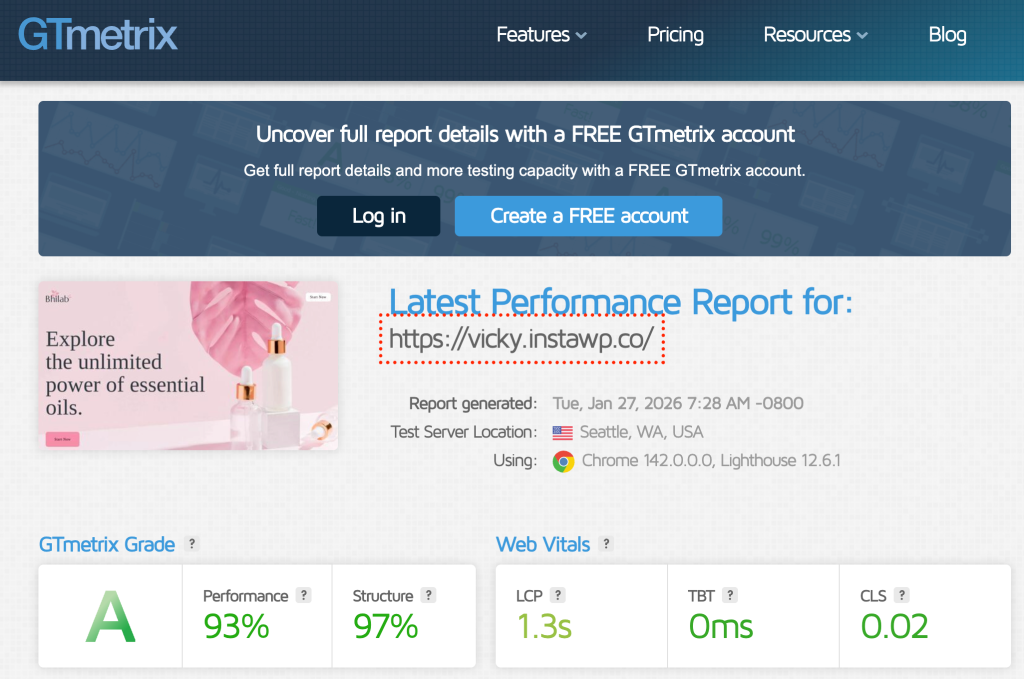Open help icon next to Web Vitals

tap(607, 544)
